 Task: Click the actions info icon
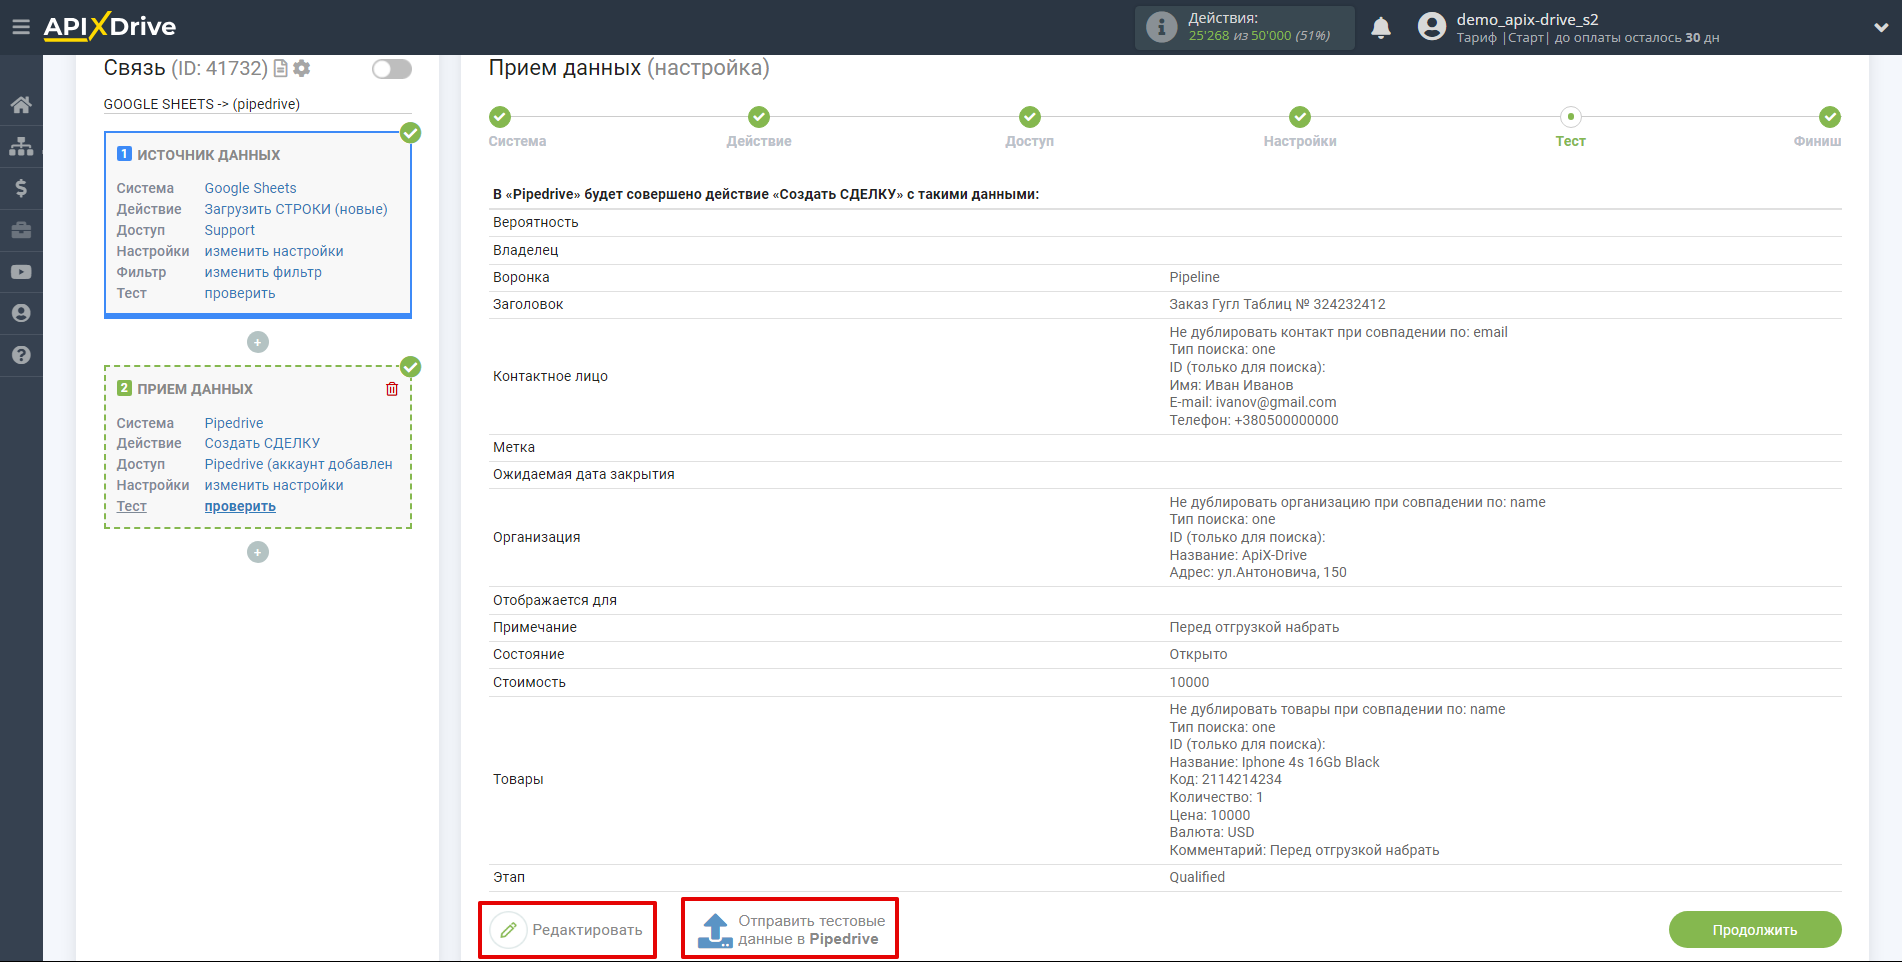click(x=1161, y=27)
